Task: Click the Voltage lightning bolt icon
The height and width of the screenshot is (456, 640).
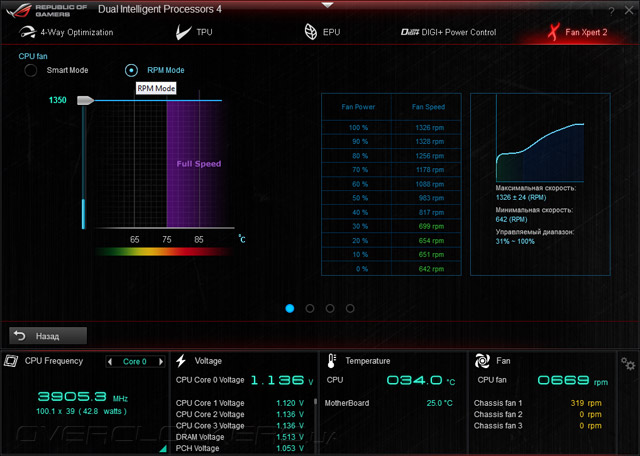Action: pyautogui.click(x=181, y=361)
